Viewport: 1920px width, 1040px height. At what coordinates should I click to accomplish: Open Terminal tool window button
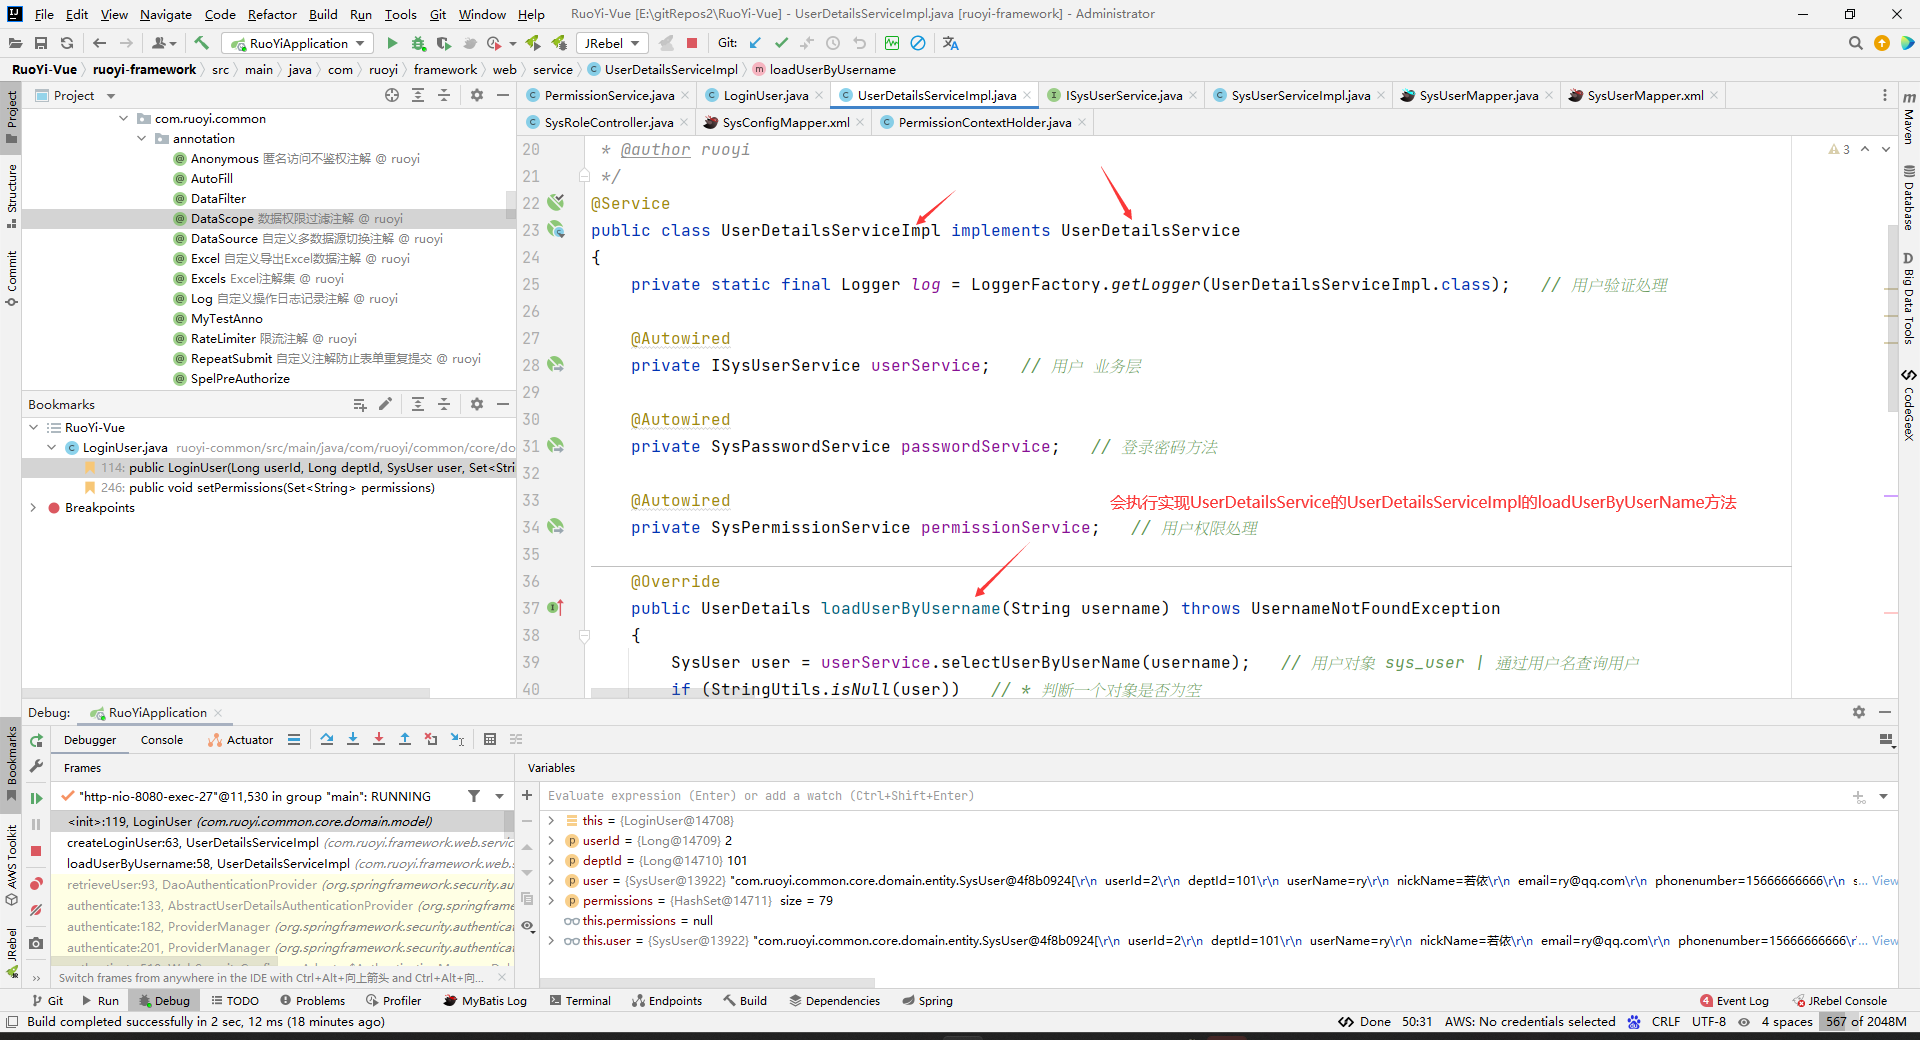pos(580,1000)
